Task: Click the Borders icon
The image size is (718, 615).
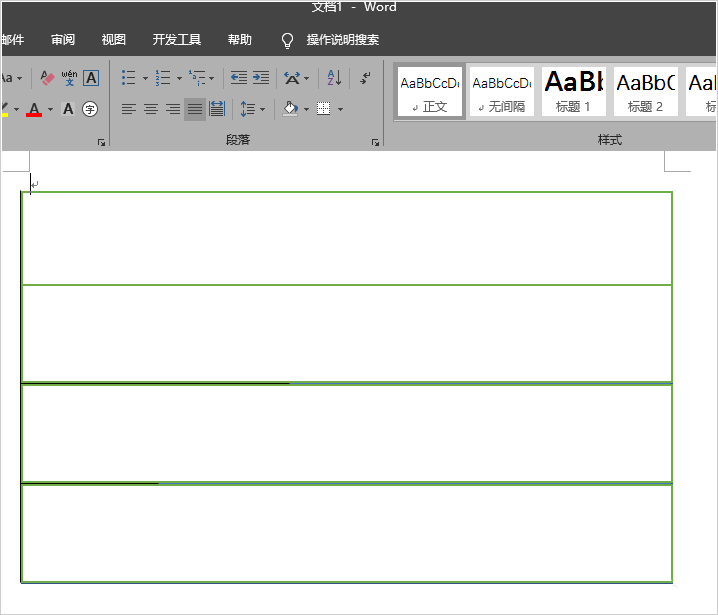Action: click(x=323, y=109)
